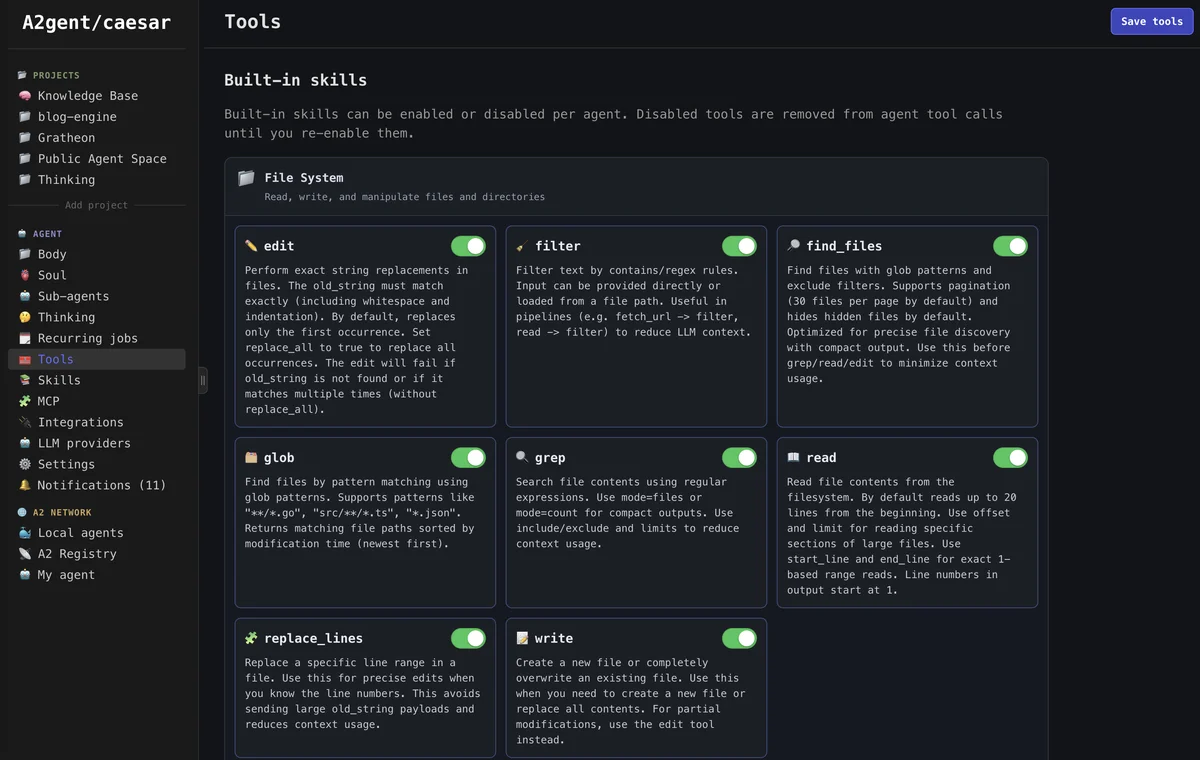The height and width of the screenshot is (760, 1200).
Task: Disable the replace_lines toggle
Action: (468, 638)
